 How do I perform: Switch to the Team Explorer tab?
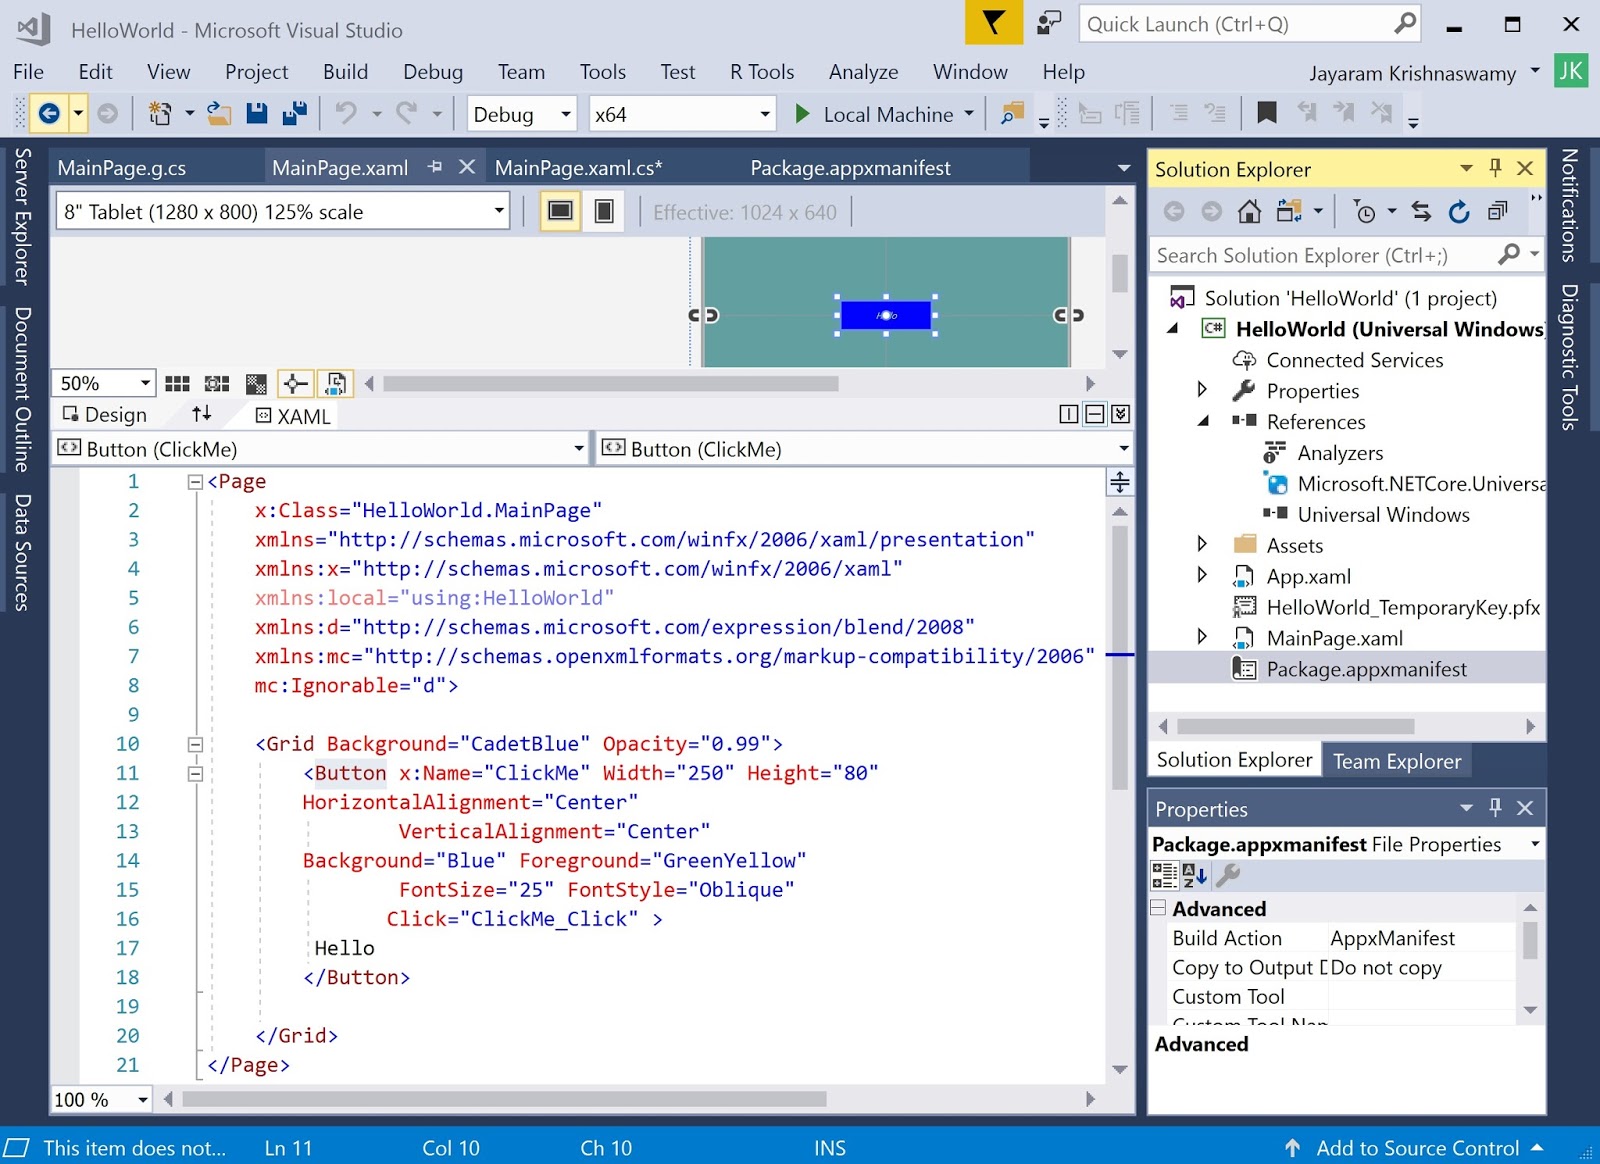[x=1396, y=760]
